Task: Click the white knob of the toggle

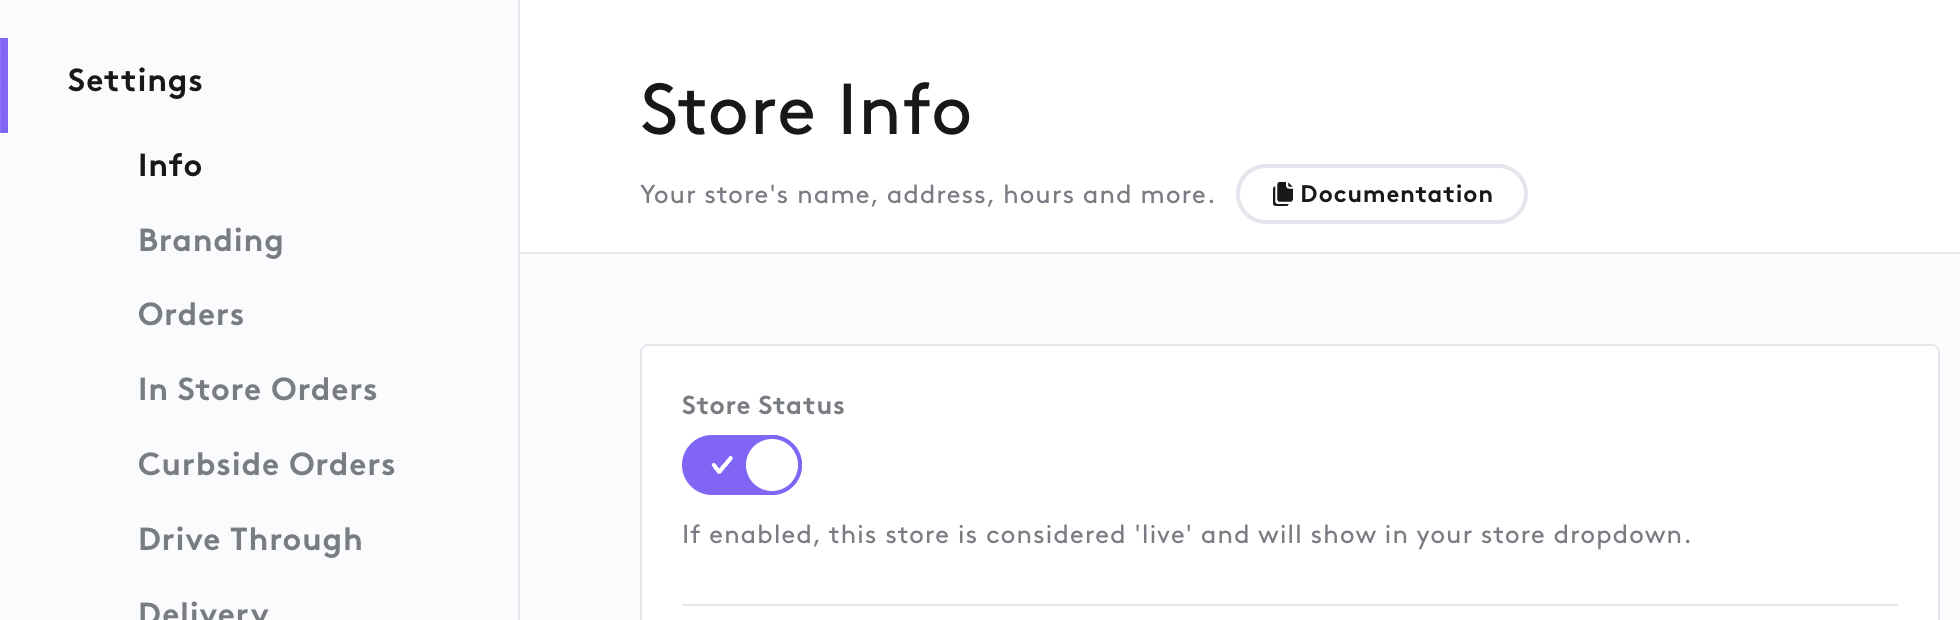Action: (x=772, y=465)
